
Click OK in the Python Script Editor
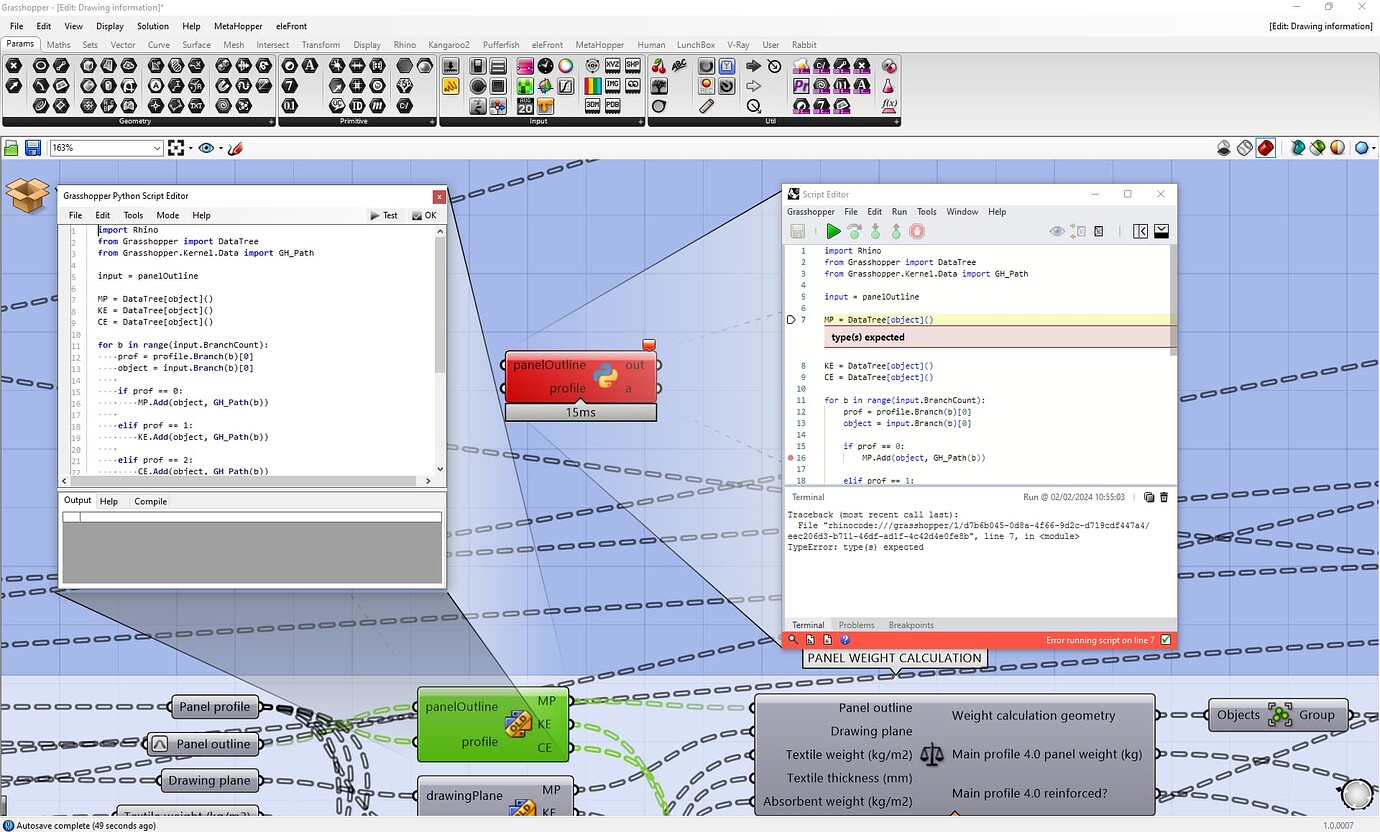coord(430,215)
